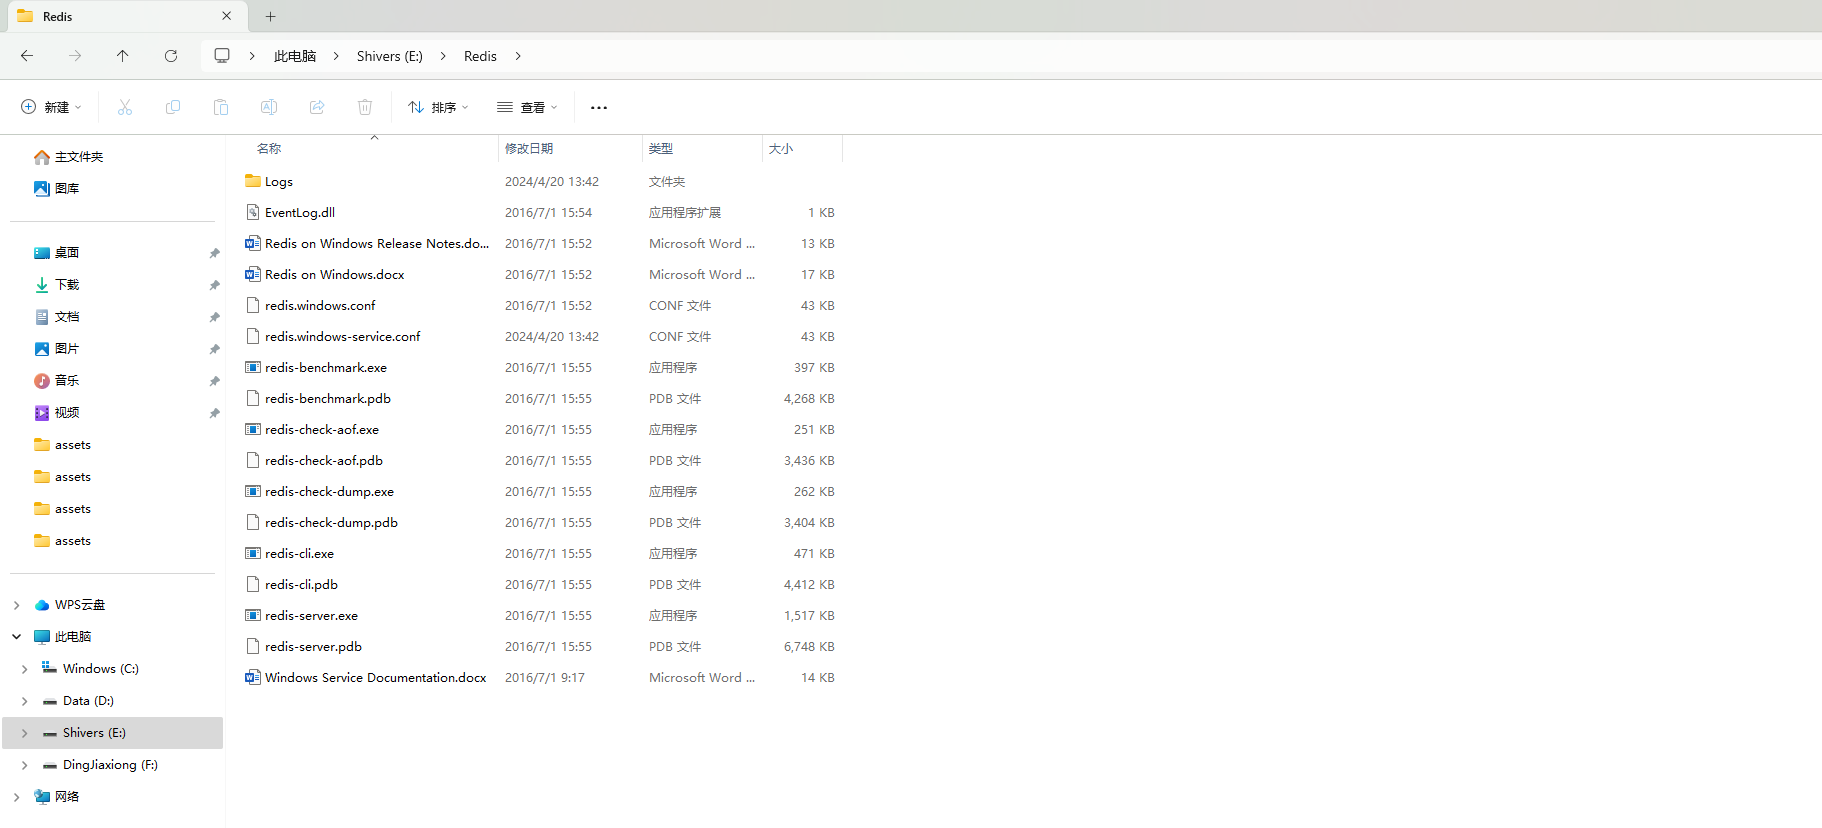Unpin 下载 using its pin icon

click(214, 285)
